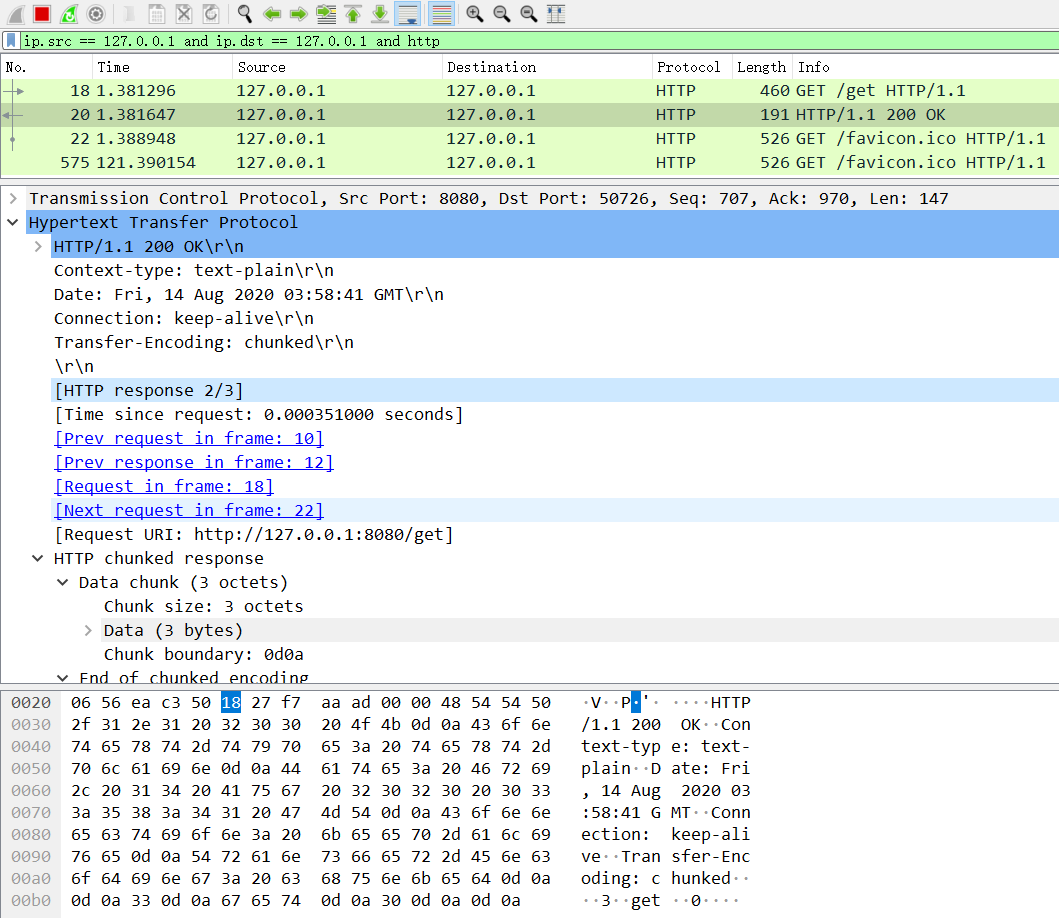Expand the Data (3 bytes) field

coord(88,630)
